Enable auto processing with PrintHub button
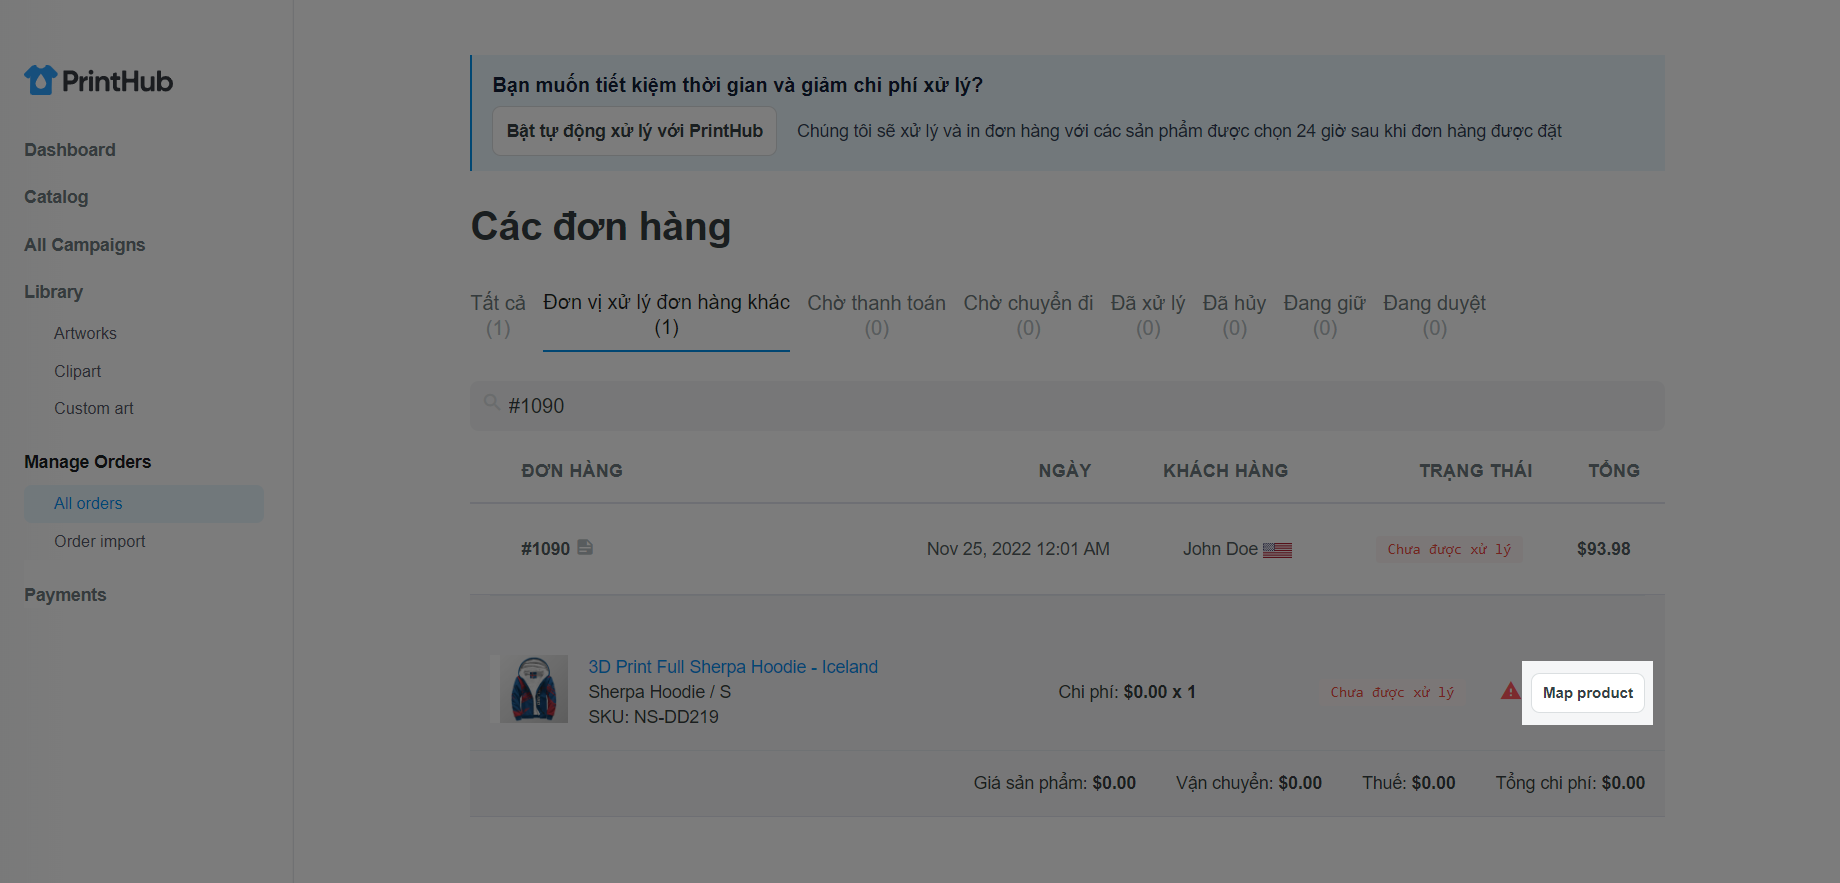The height and width of the screenshot is (883, 1840). (x=634, y=131)
